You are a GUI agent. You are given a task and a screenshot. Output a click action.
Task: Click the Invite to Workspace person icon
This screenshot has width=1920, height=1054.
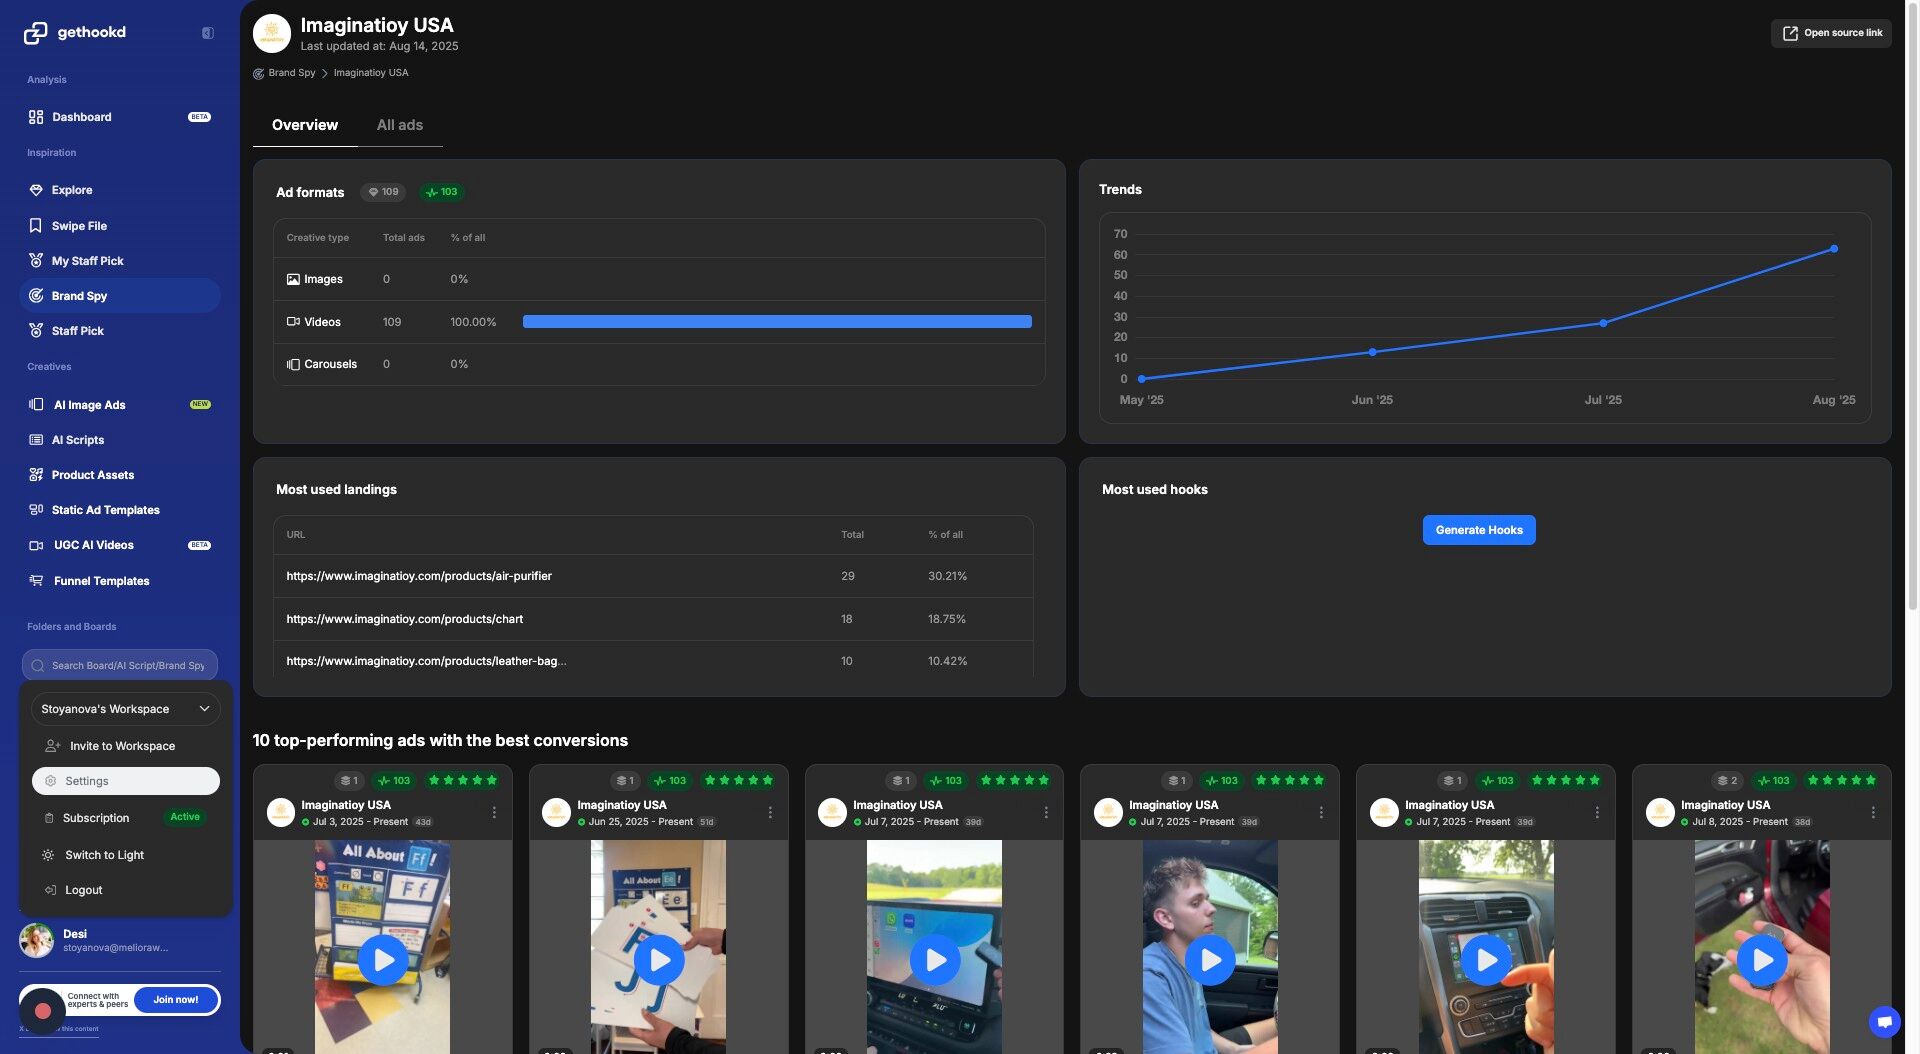53,746
